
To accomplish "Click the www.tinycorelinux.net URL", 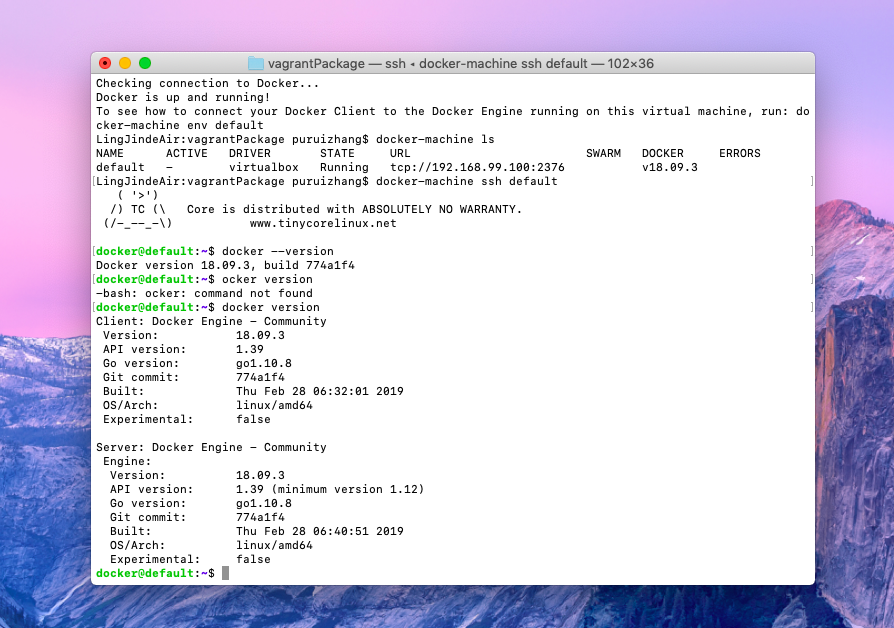I will click(x=323, y=223).
